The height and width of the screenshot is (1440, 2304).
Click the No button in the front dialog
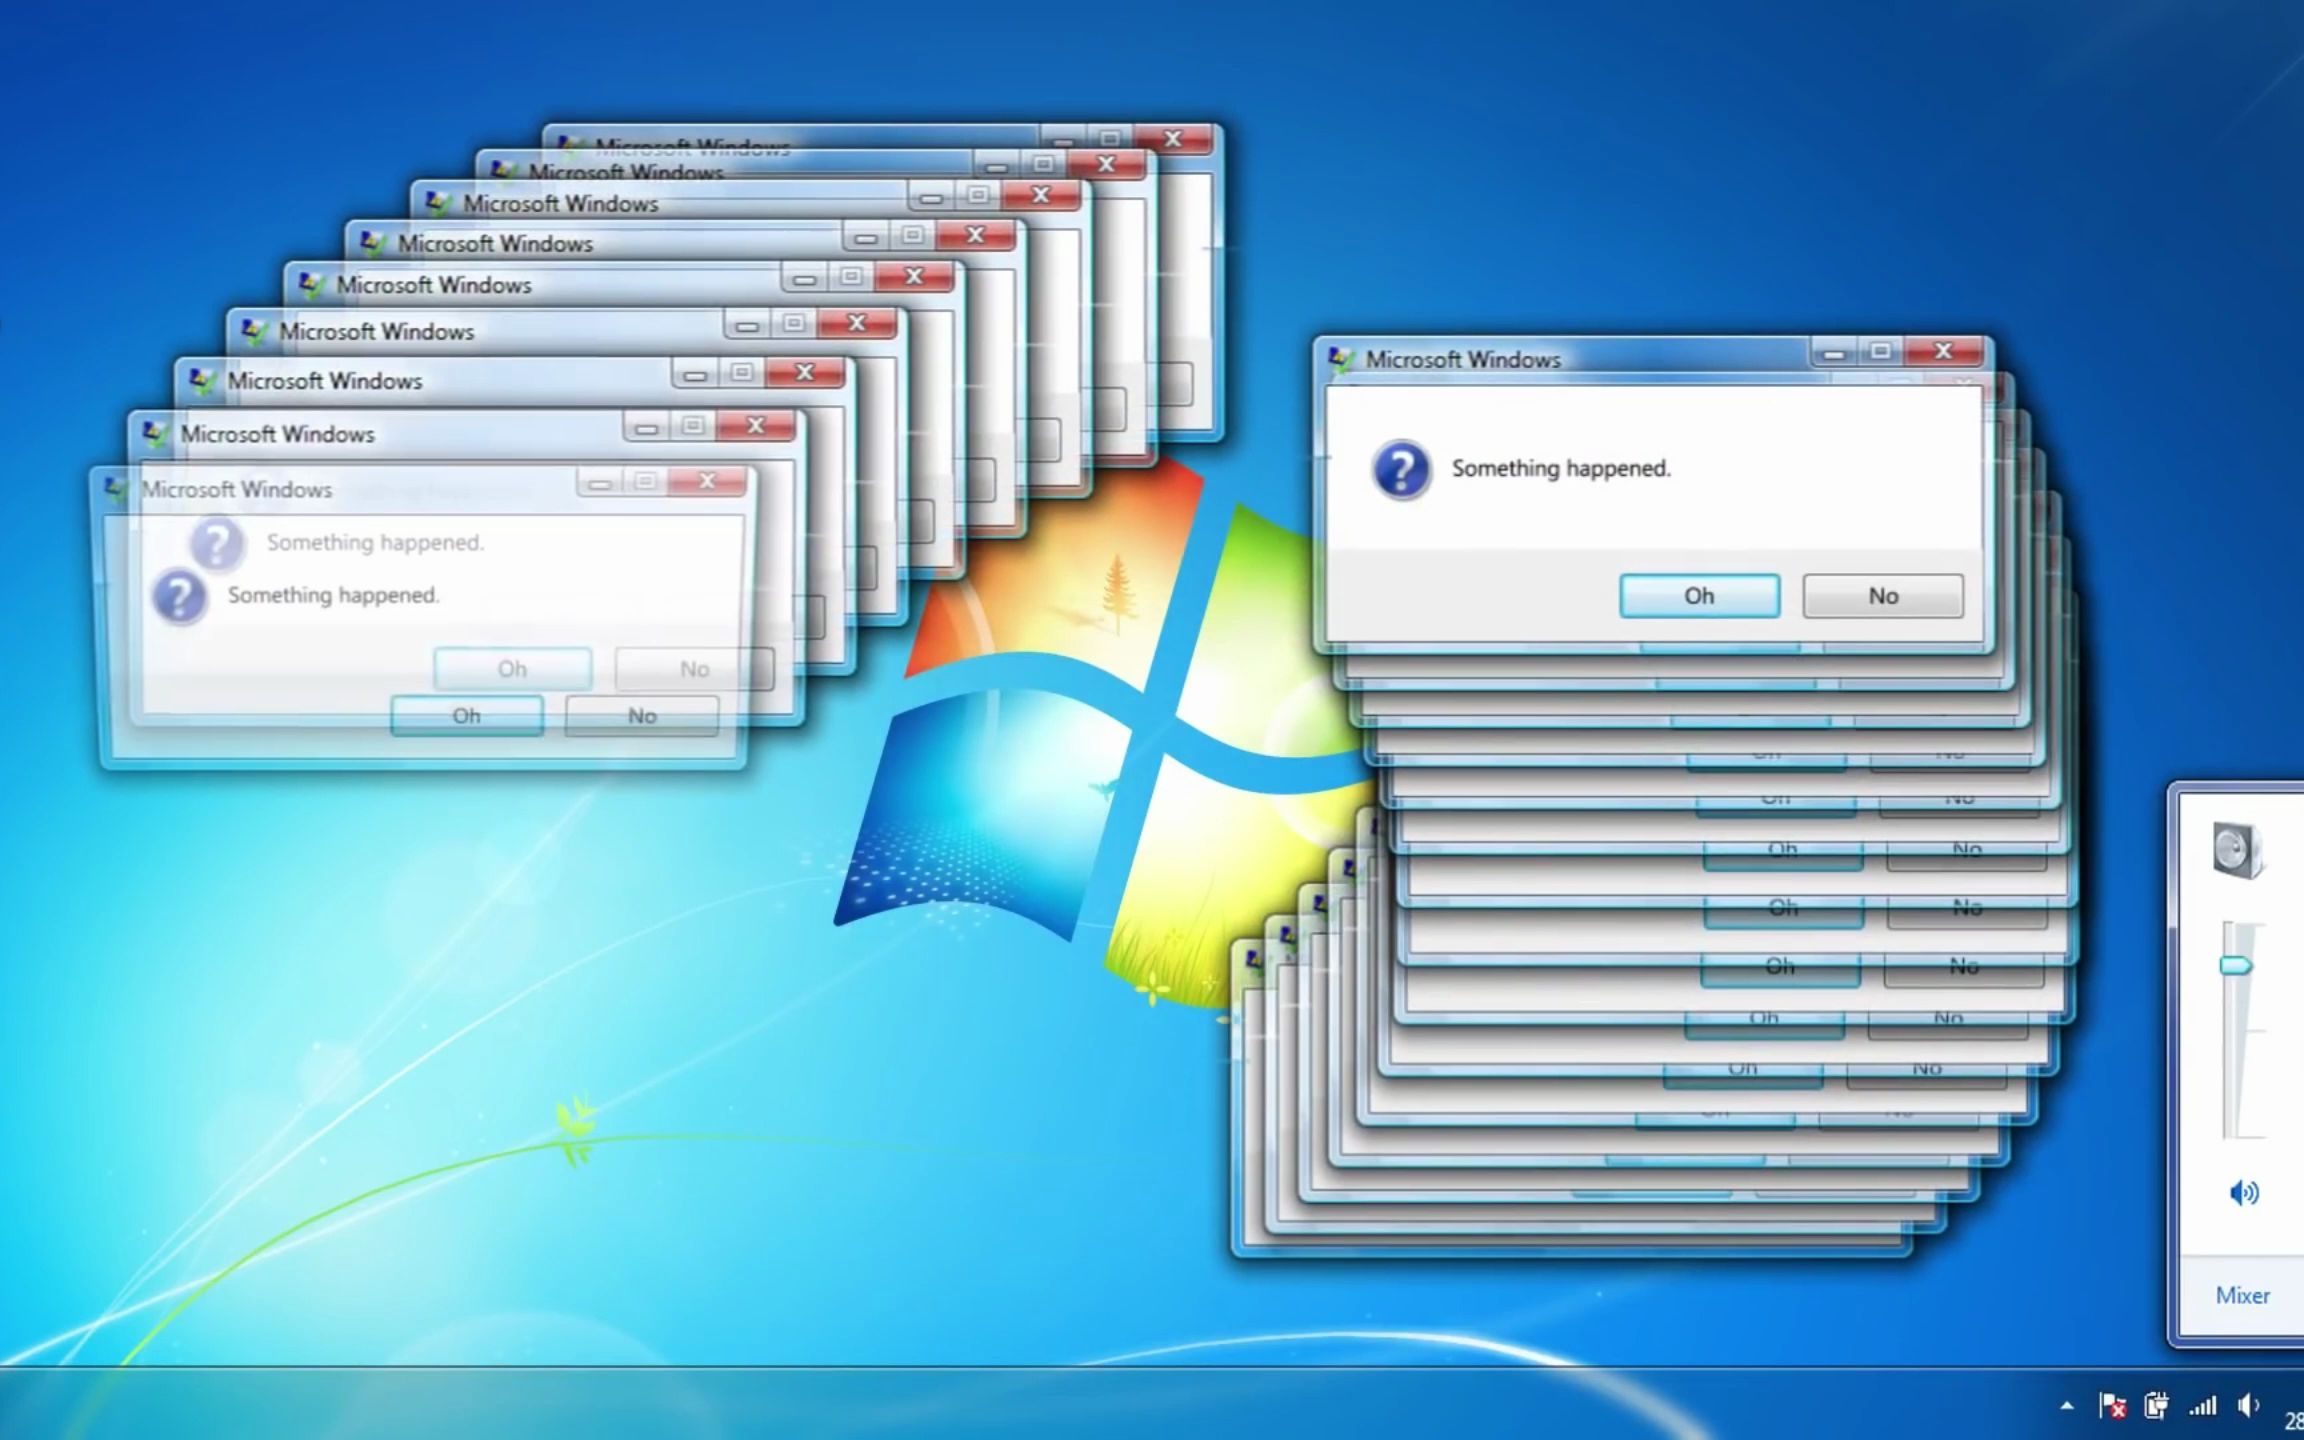pyautogui.click(x=1883, y=596)
